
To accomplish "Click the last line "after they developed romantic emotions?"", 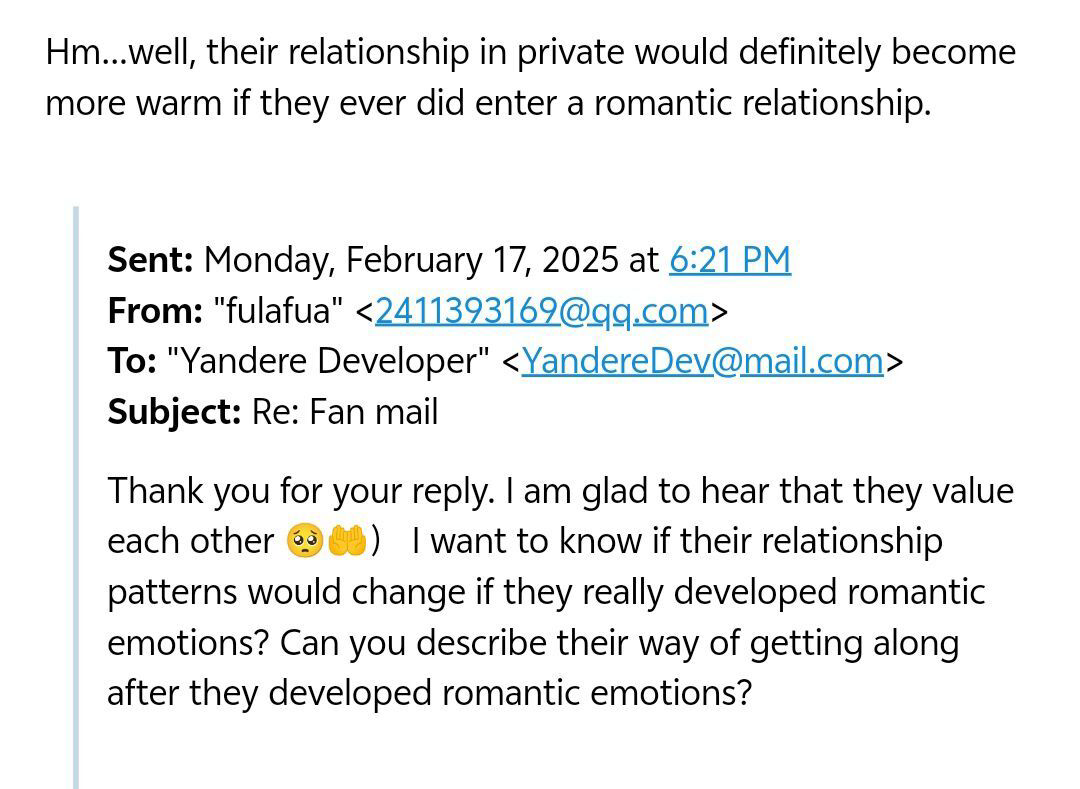I will coord(429,693).
